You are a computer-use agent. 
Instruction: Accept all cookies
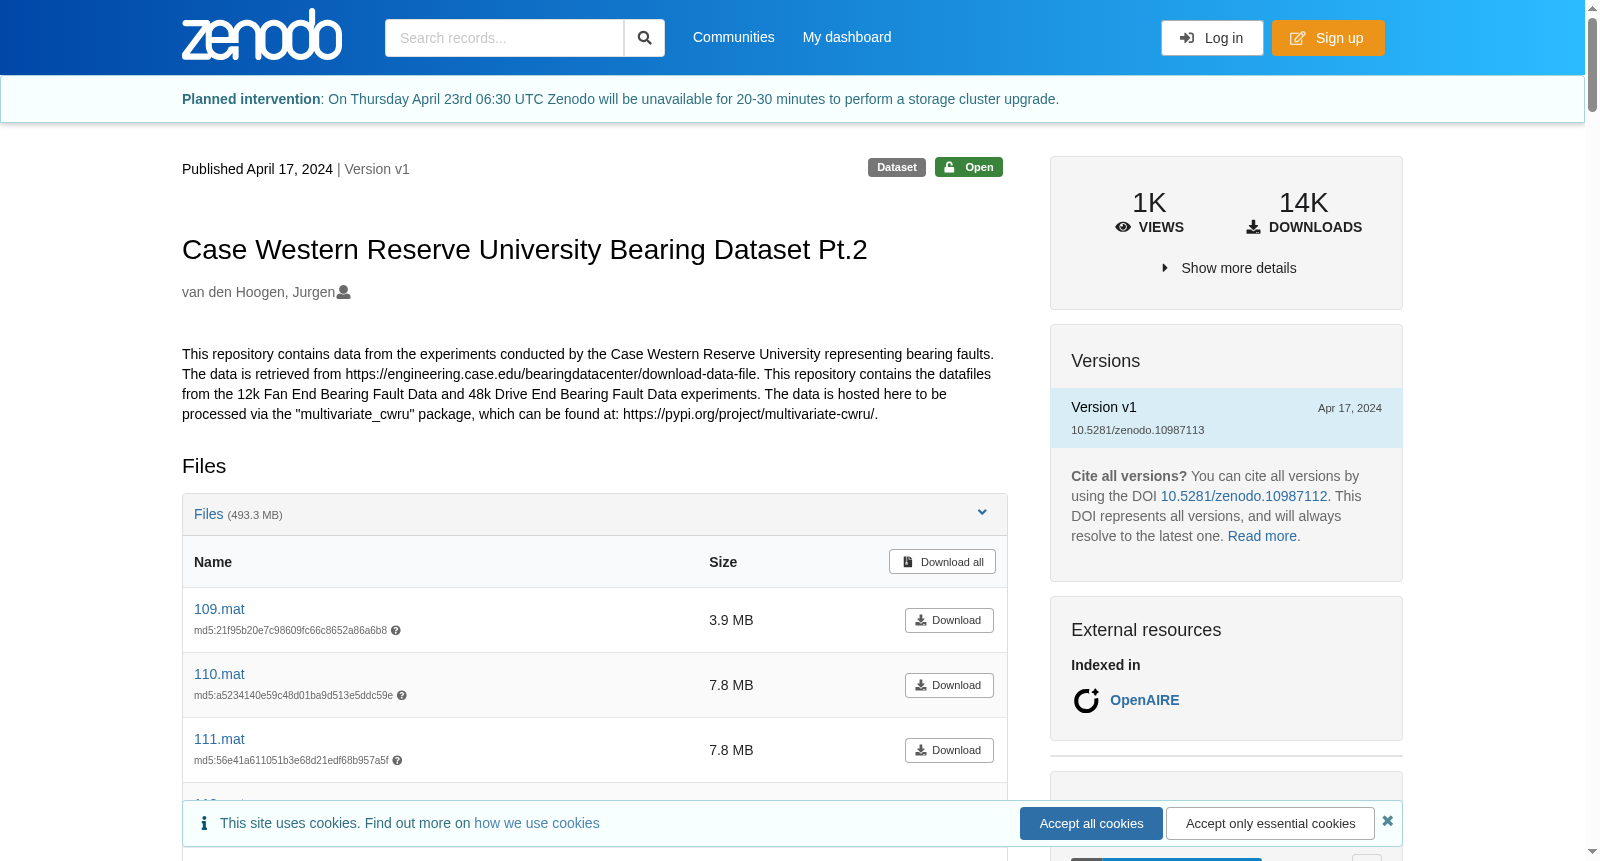click(x=1091, y=824)
